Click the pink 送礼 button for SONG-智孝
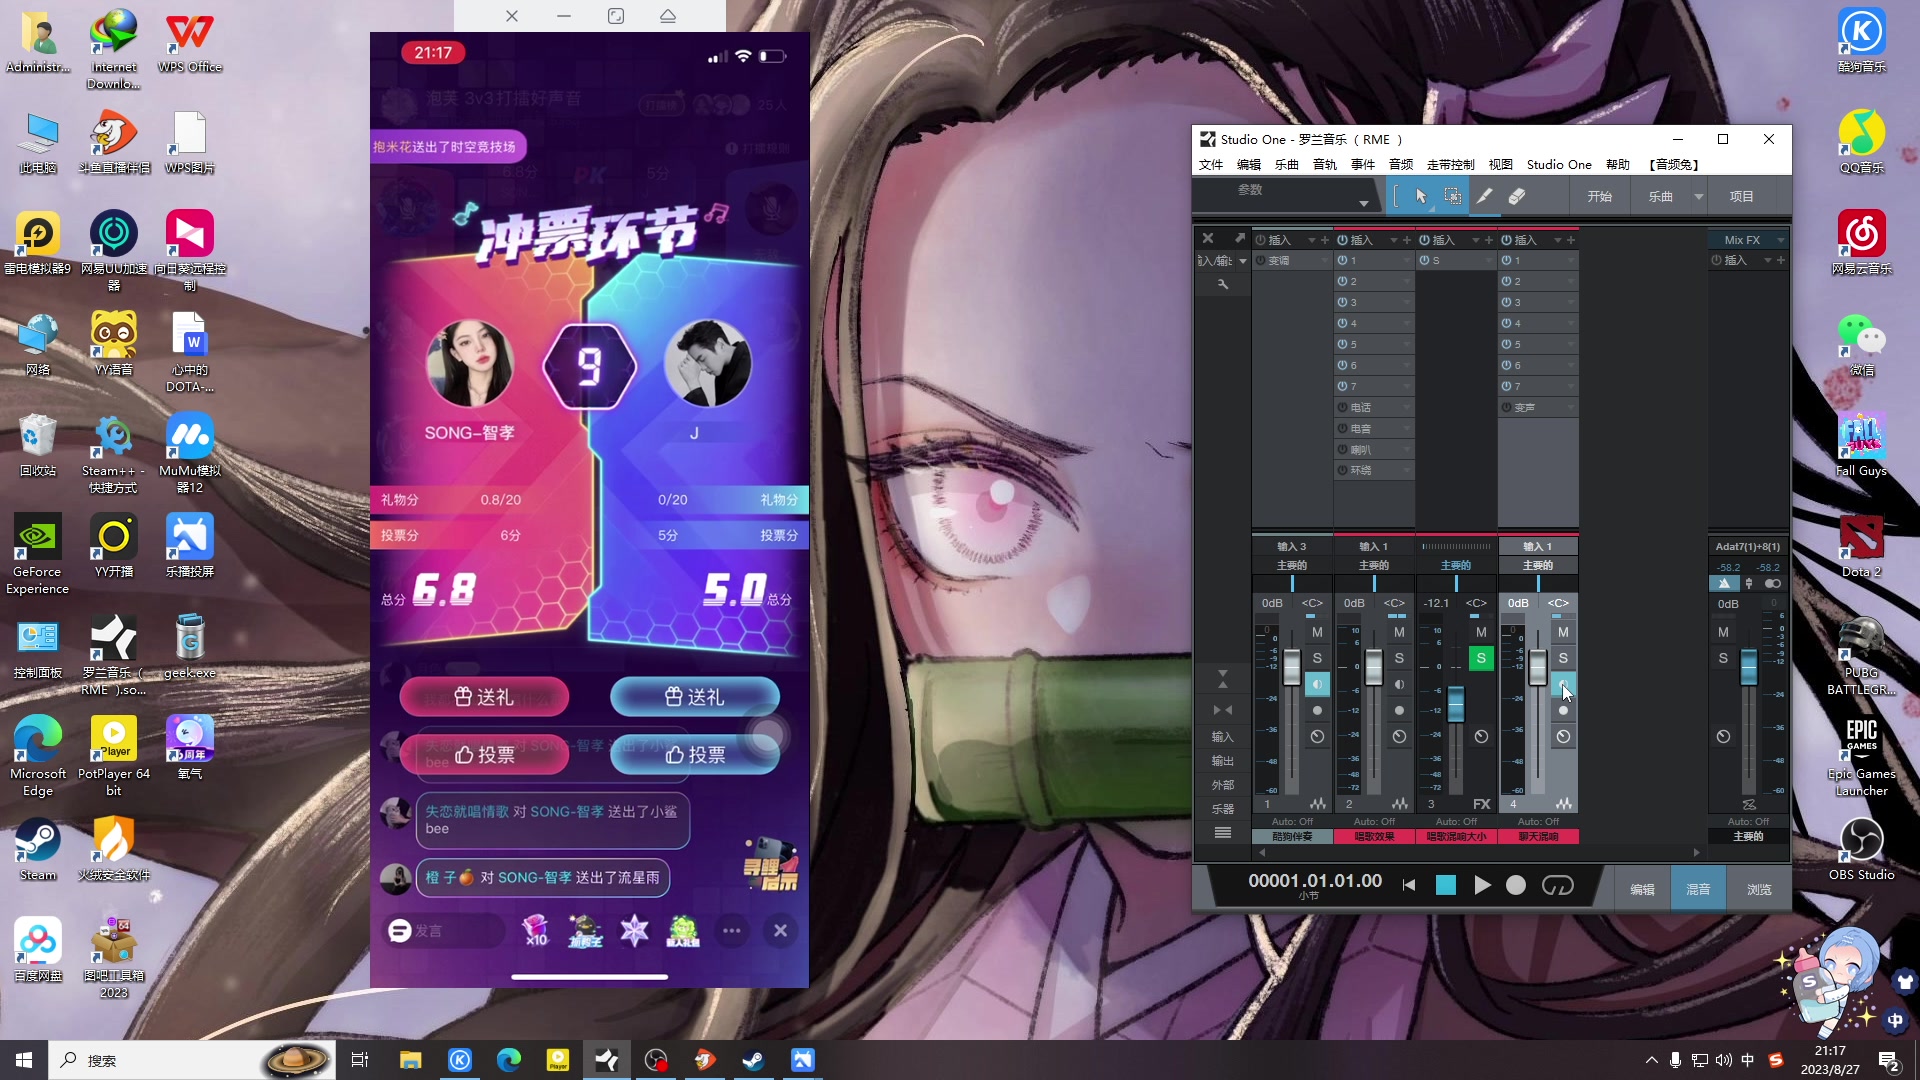The height and width of the screenshot is (1080, 1920). pos(484,697)
